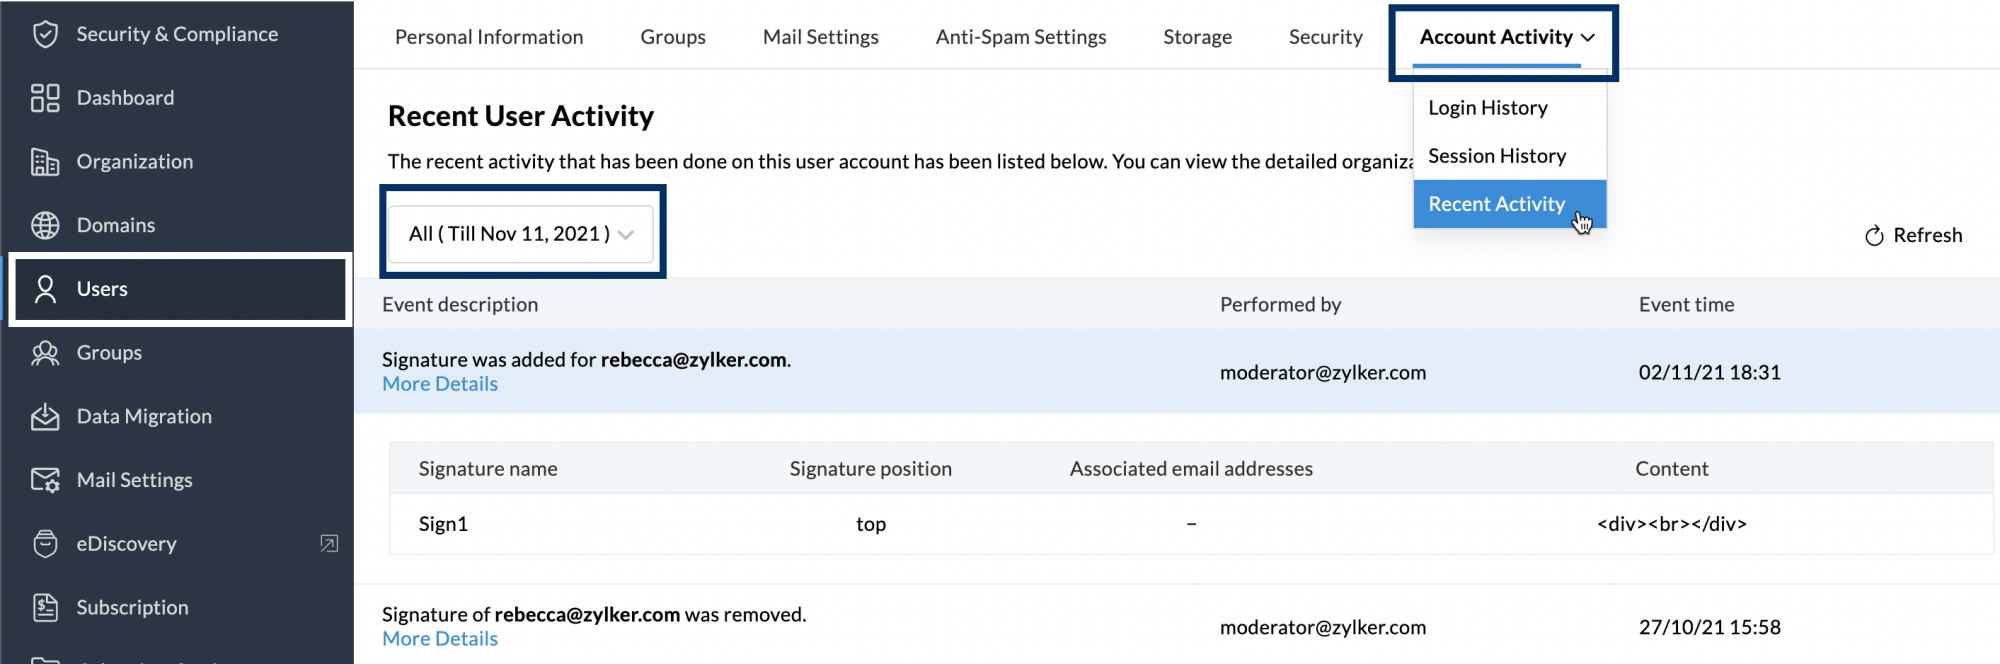
Task: Click More Details under signature removed event
Action: pyautogui.click(x=439, y=639)
